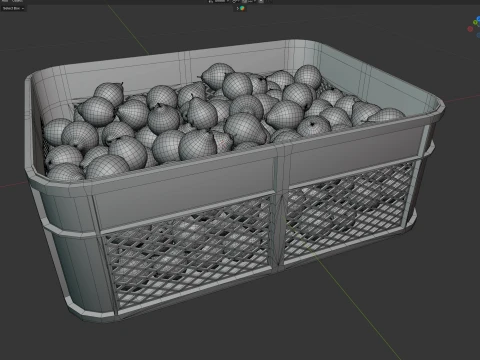
Task: Click the green Y axis on the navigation gizmo
Action: 476,22
